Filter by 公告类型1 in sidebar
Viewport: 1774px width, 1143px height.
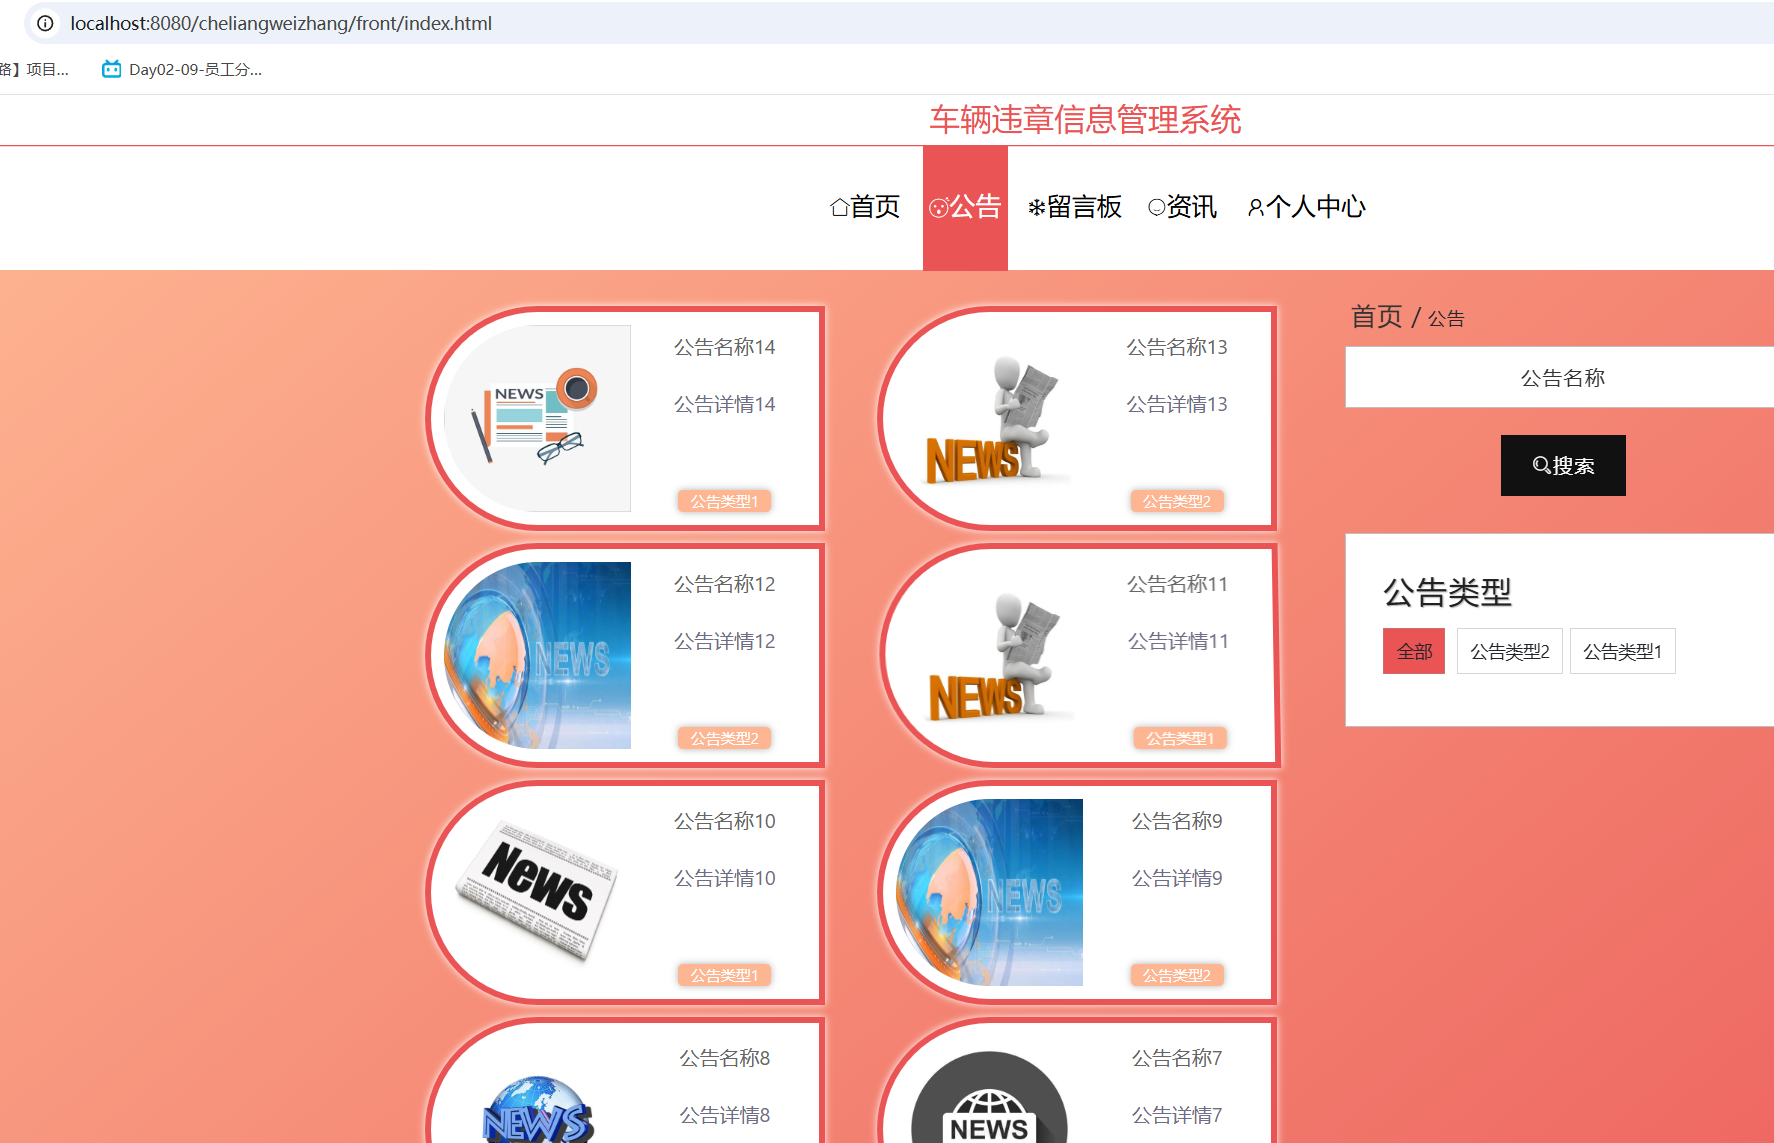(x=1622, y=651)
